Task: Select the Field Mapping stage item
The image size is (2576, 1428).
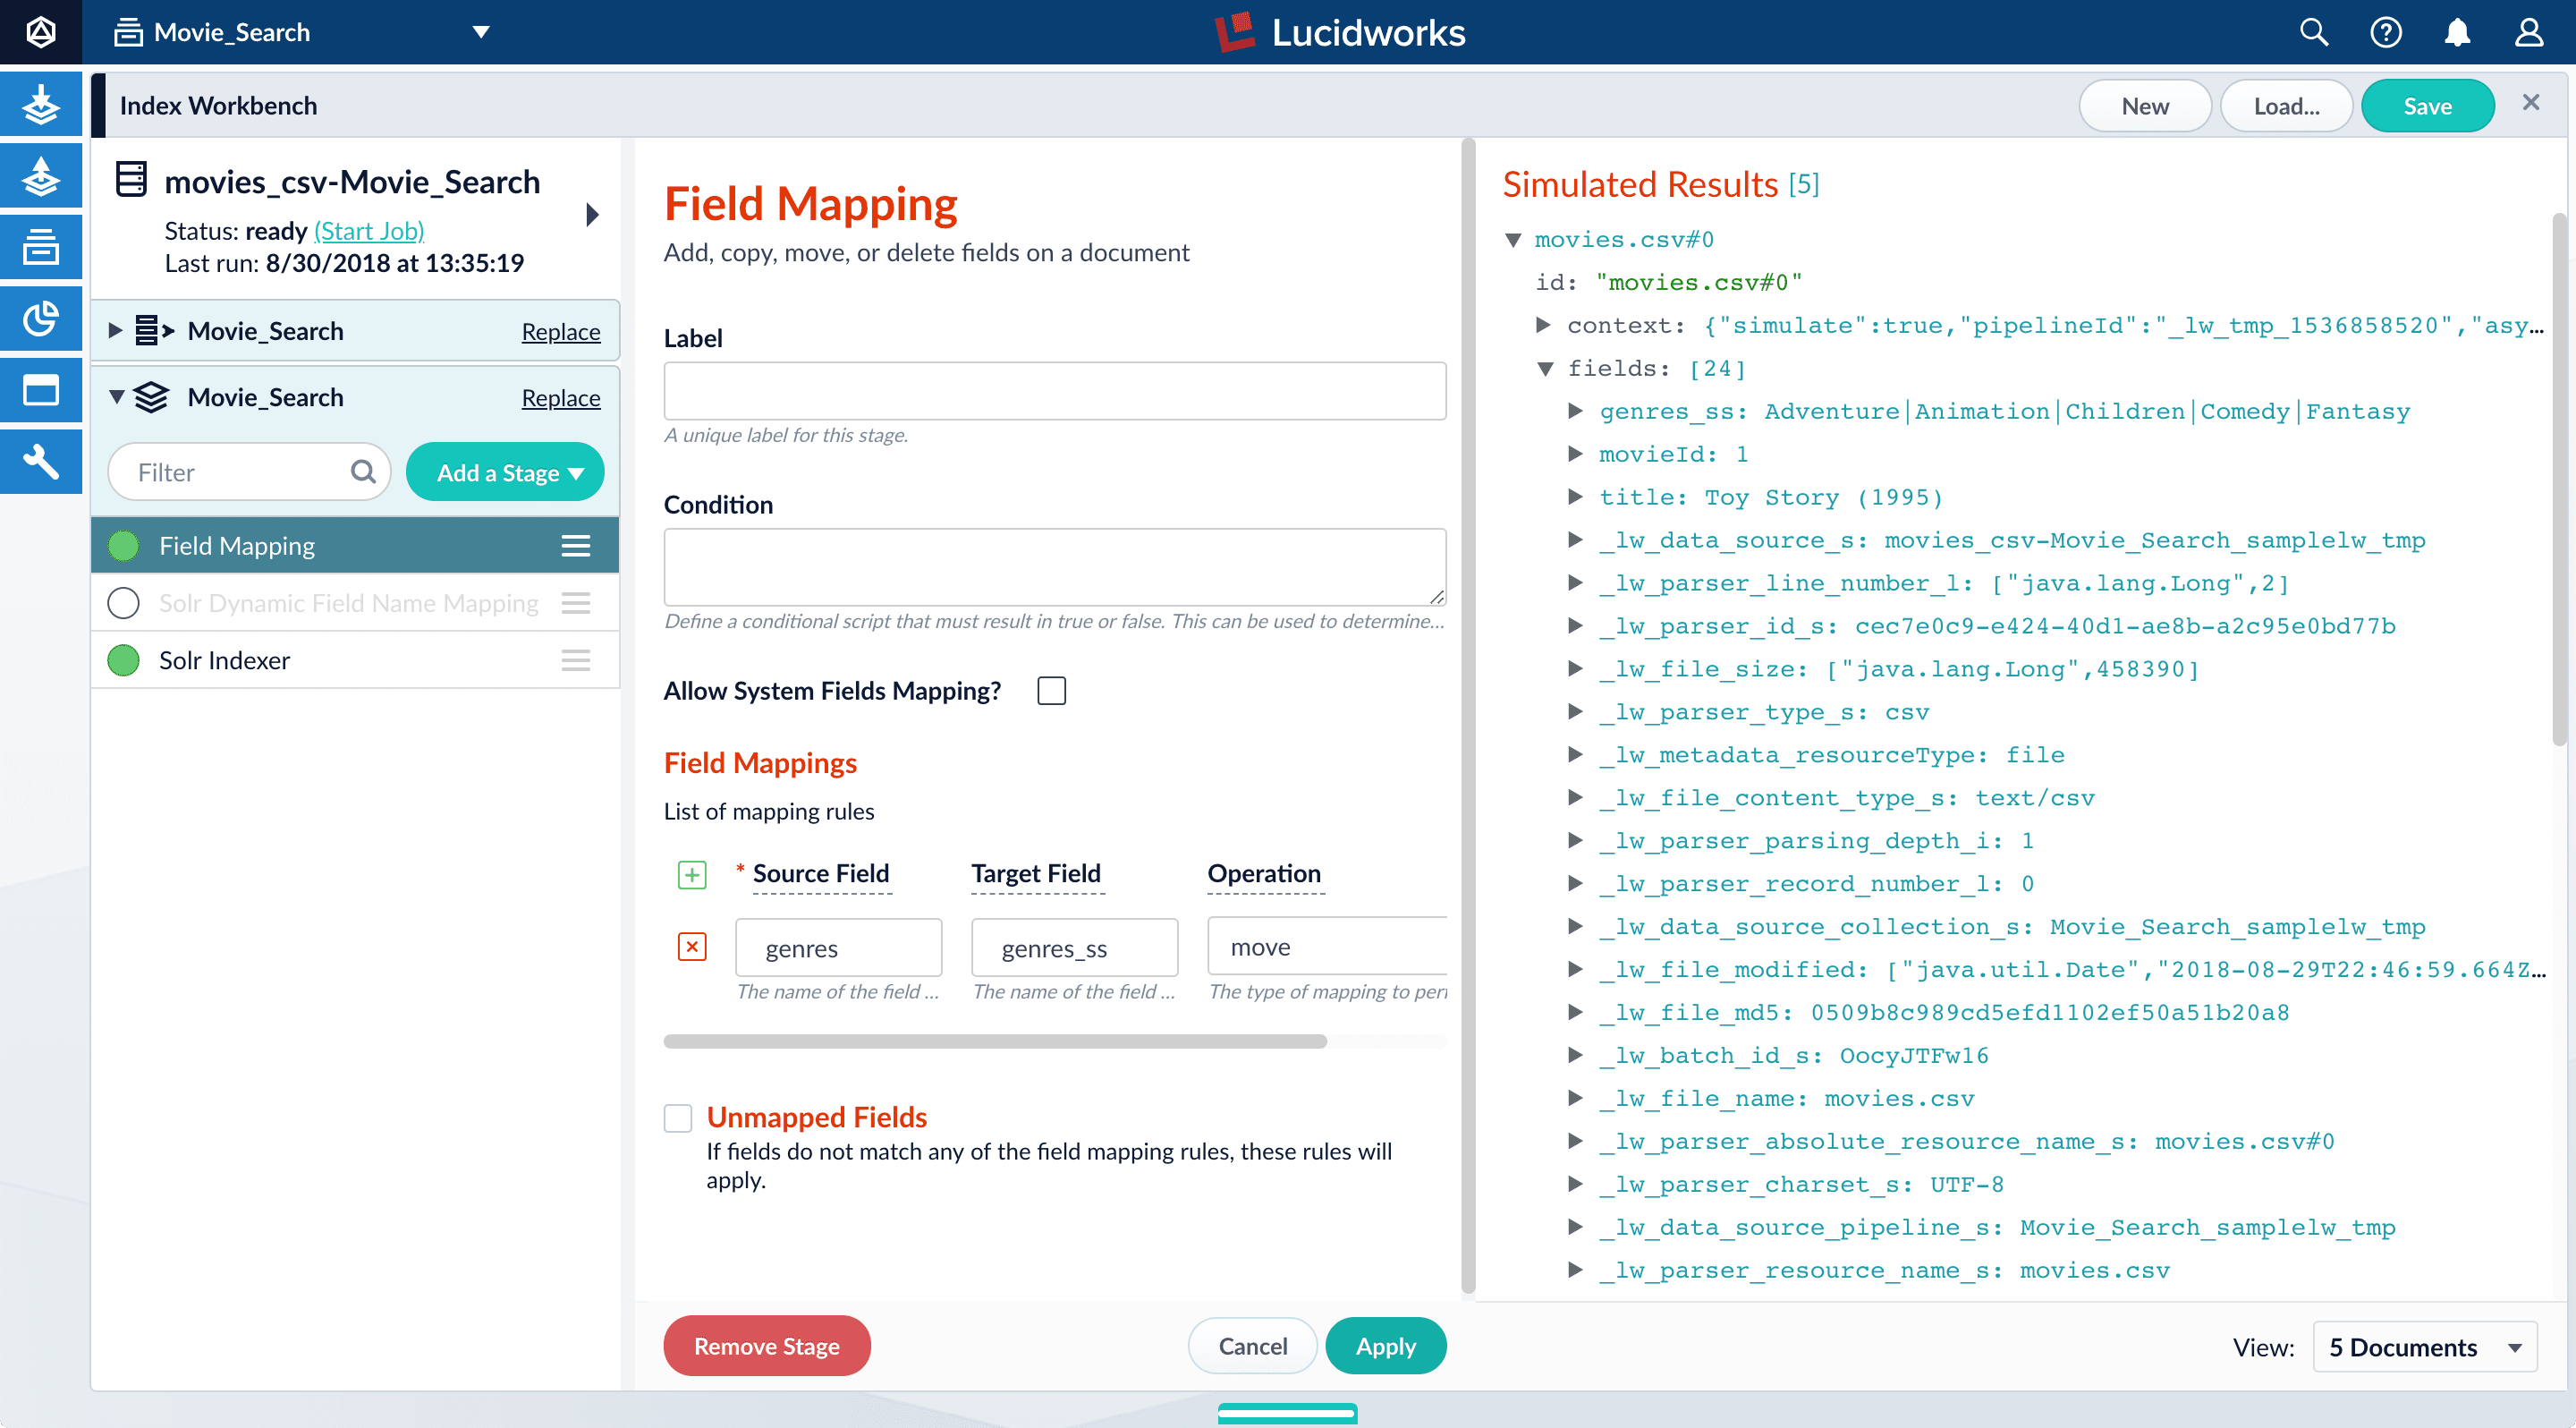Action: [237, 546]
